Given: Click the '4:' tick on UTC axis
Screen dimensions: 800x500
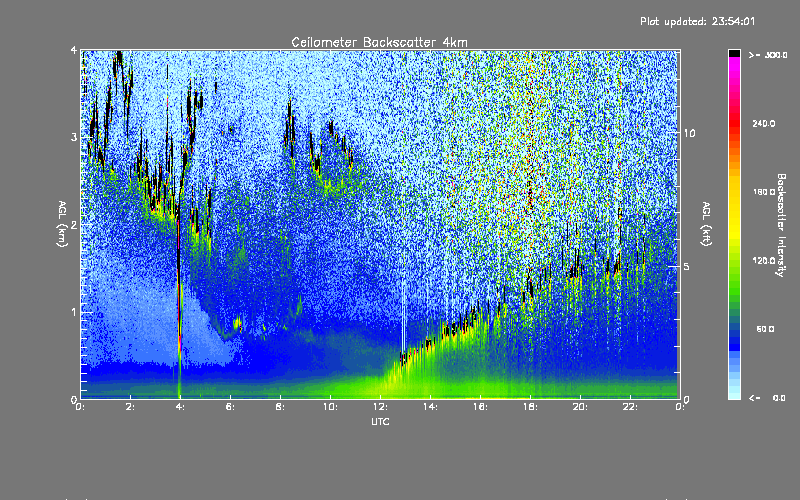Looking at the screenshot, I should [x=180, y=407].
